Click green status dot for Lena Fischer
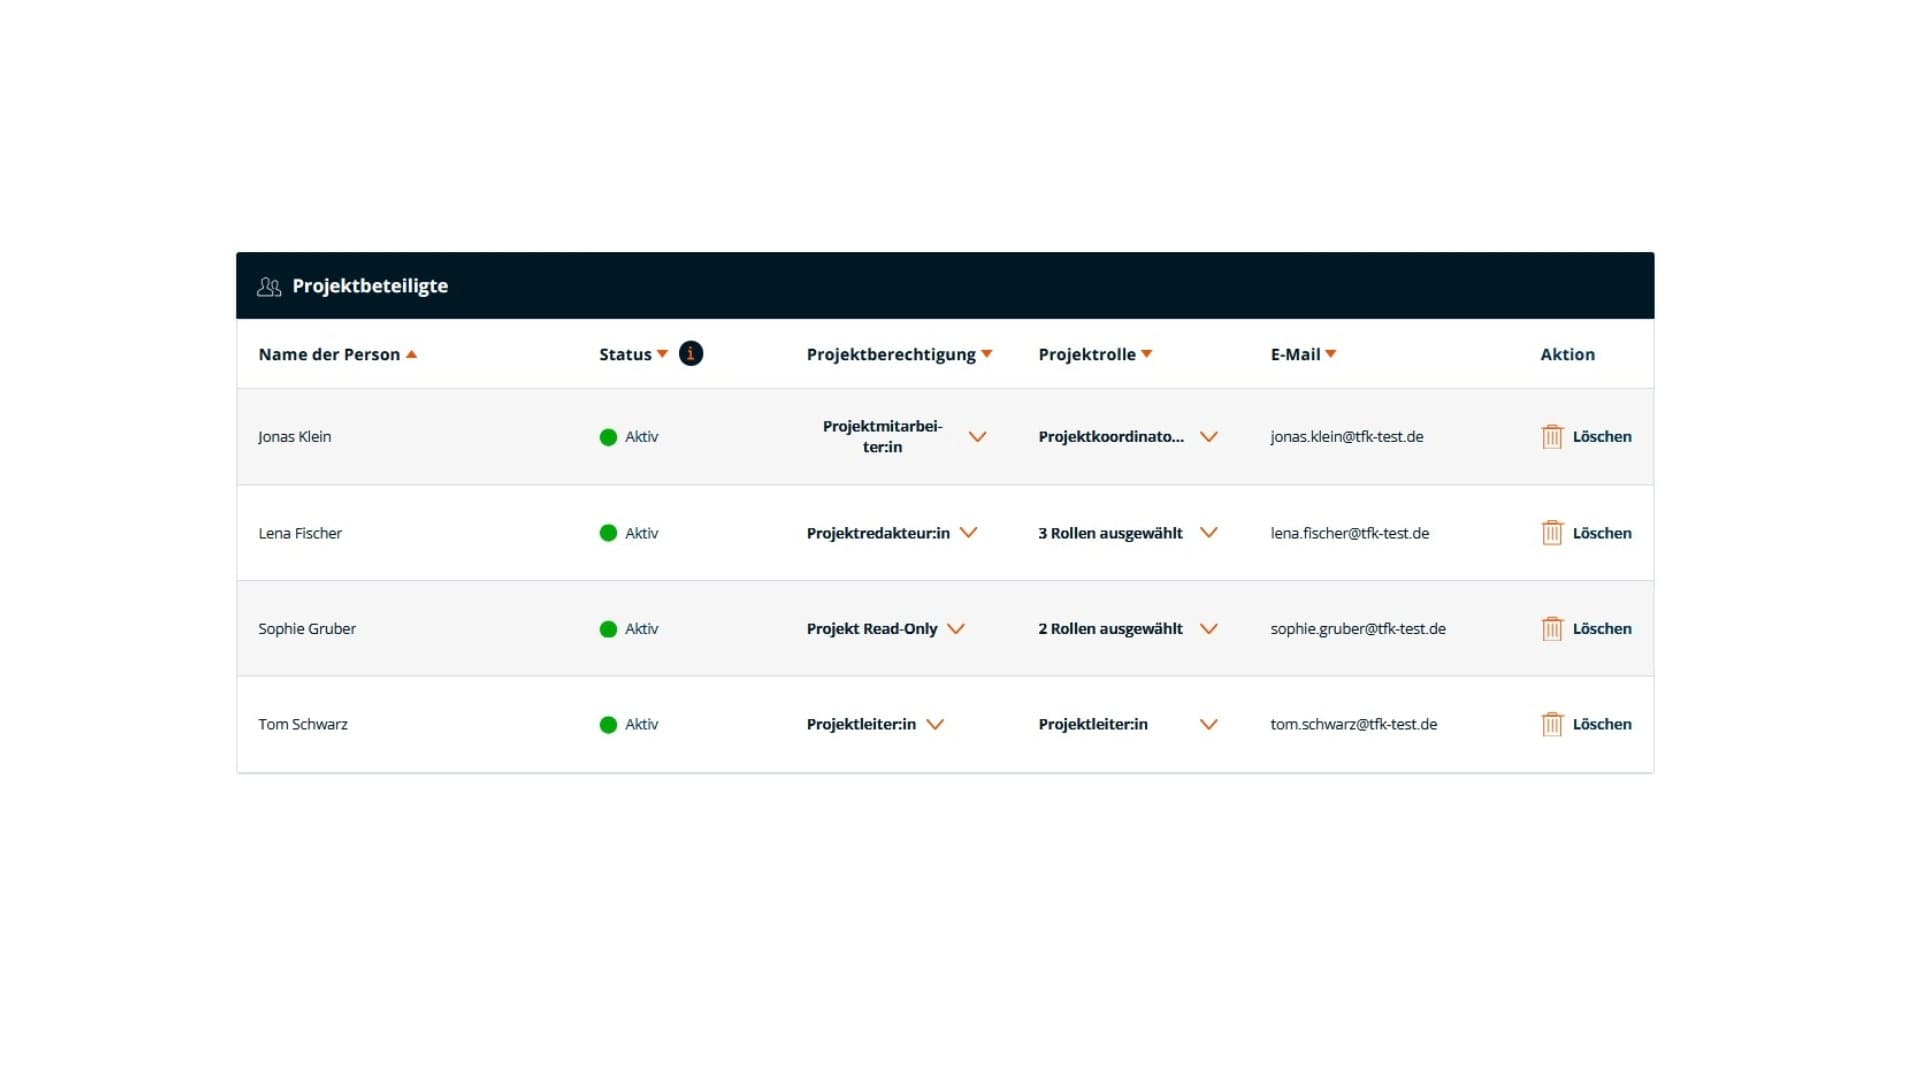Viewport: 1920px width, 1080px height. tap(608, 533)
